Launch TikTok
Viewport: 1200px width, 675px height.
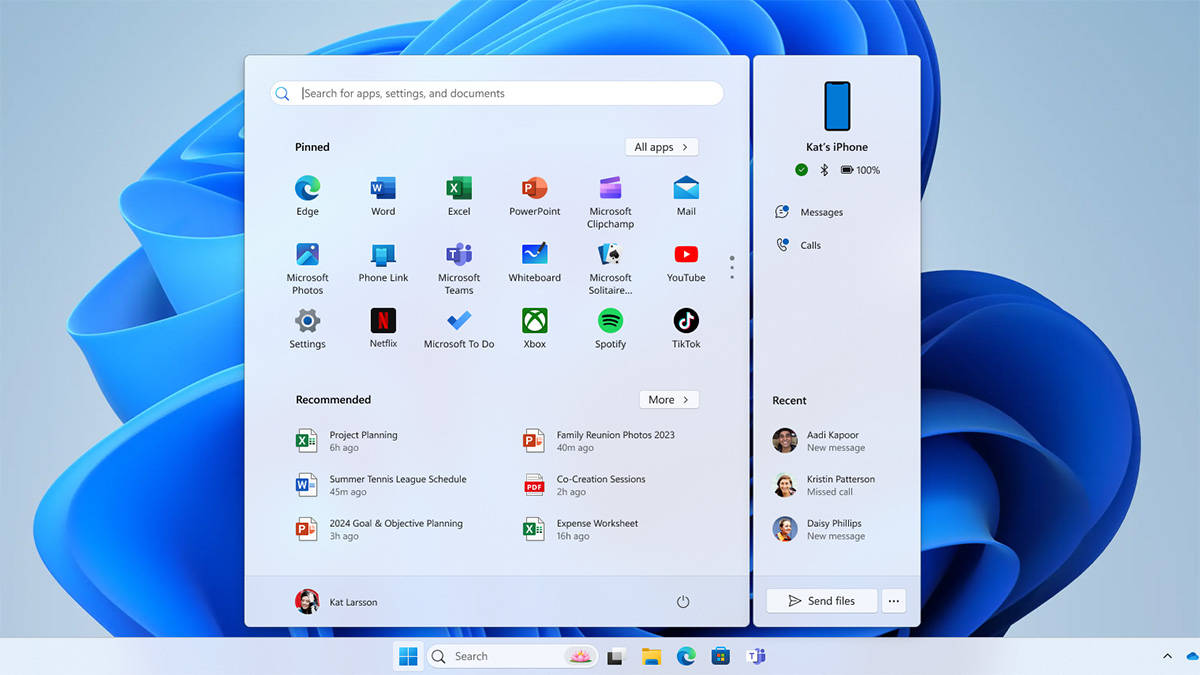click(x=686, y=328)
